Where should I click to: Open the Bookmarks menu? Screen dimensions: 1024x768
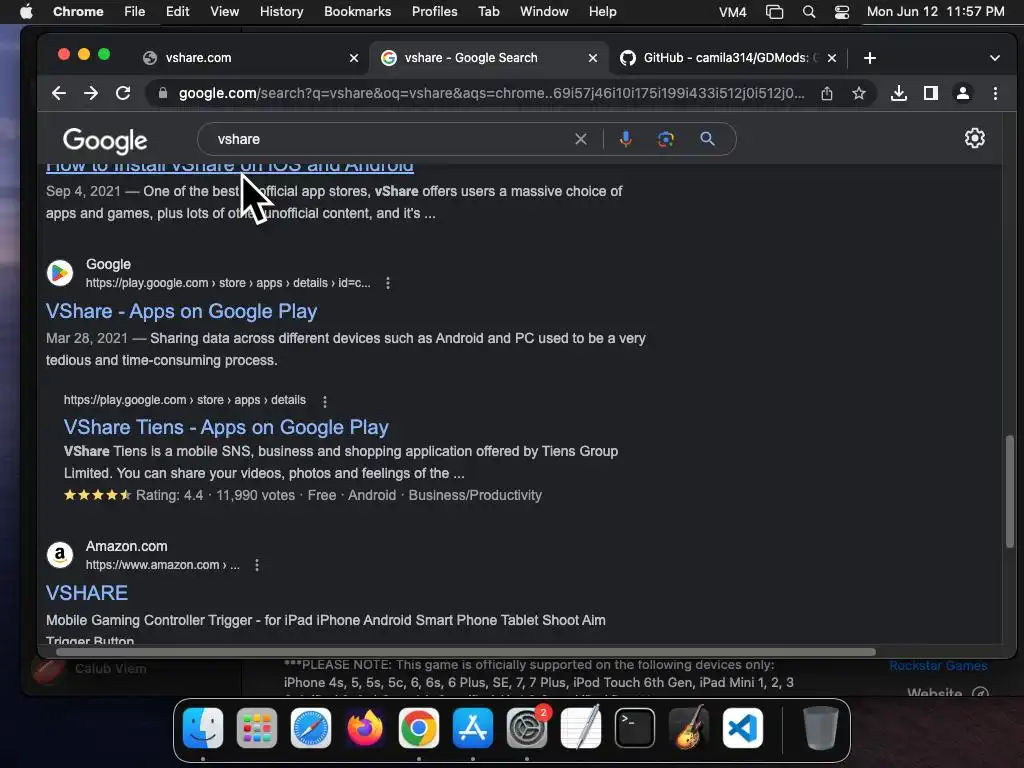(x=357, y=12)
